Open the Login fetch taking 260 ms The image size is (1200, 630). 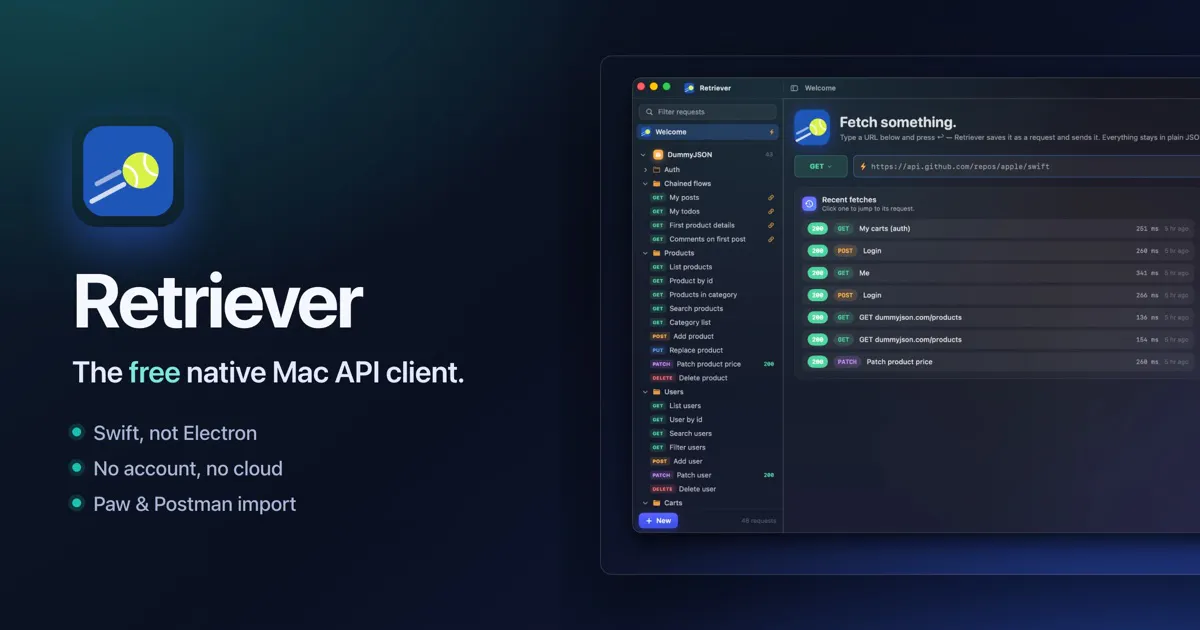pyautogui.click(x=998, y=251)
